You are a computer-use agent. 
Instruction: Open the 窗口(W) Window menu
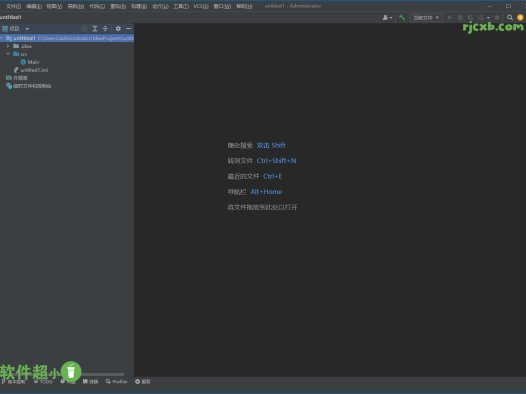click(x=222, y=6)
